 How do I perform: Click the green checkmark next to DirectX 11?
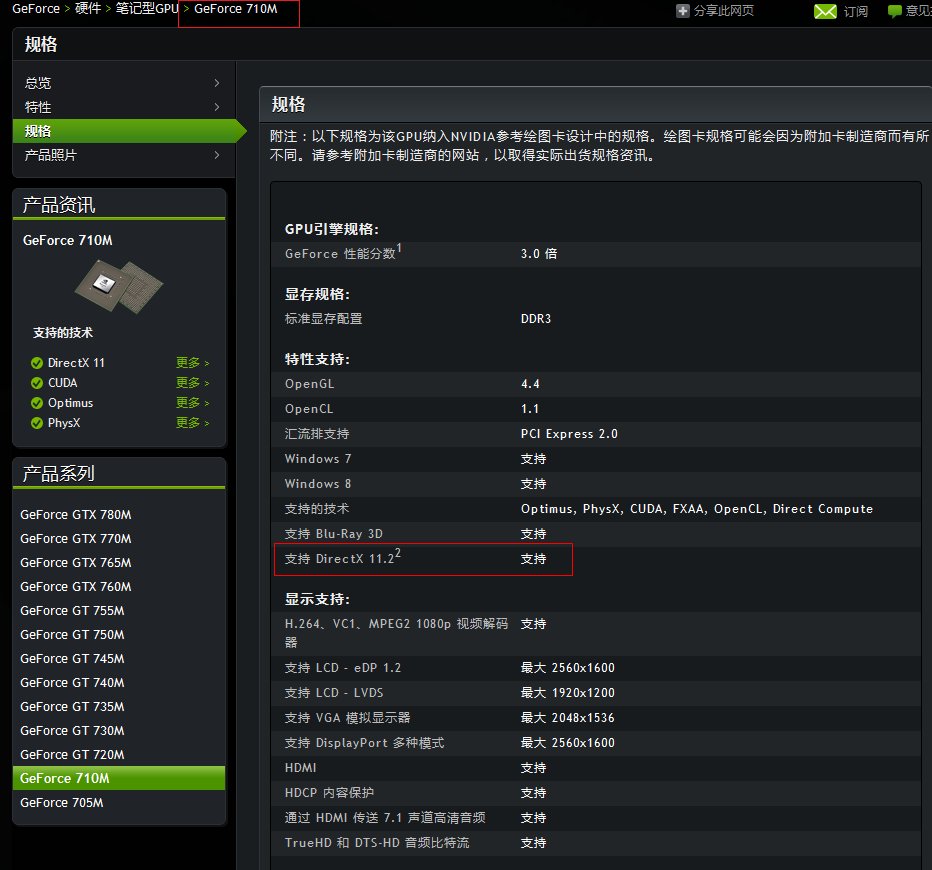pyautogui.click(x=37, y=362)
